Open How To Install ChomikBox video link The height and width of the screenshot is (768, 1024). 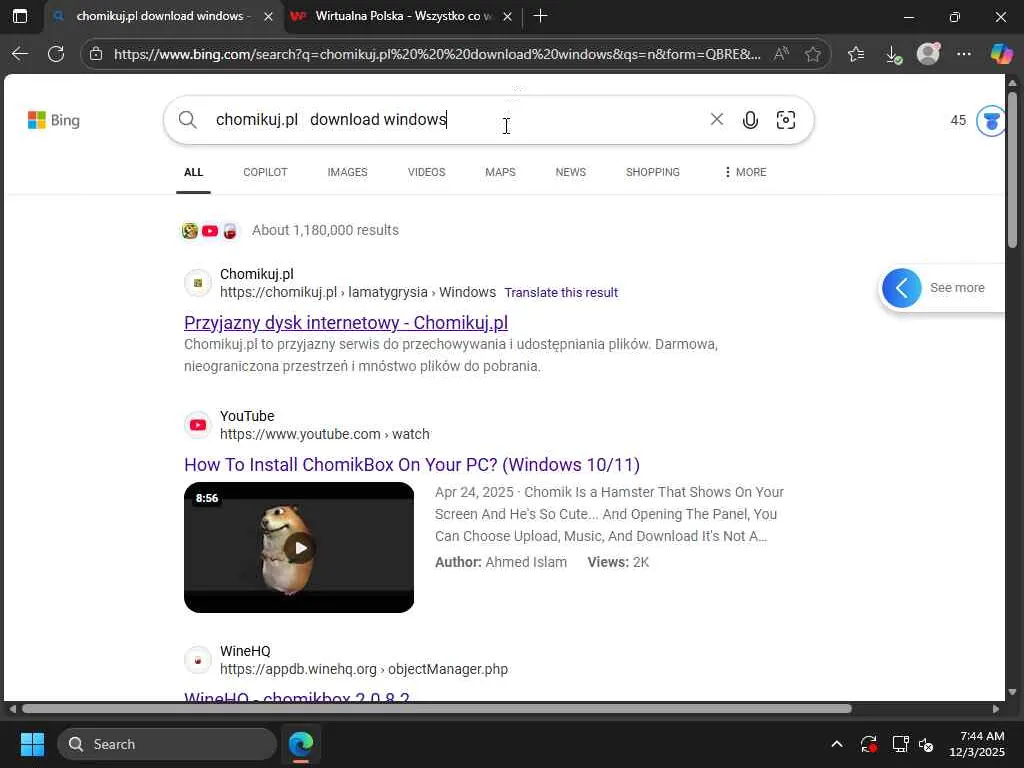click(412, 465)
